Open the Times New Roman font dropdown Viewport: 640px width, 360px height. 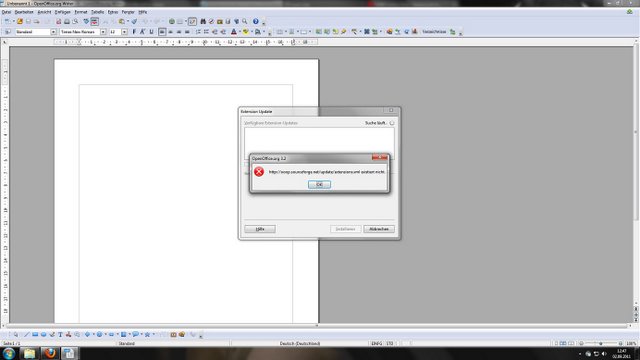[x=103, y=32]
